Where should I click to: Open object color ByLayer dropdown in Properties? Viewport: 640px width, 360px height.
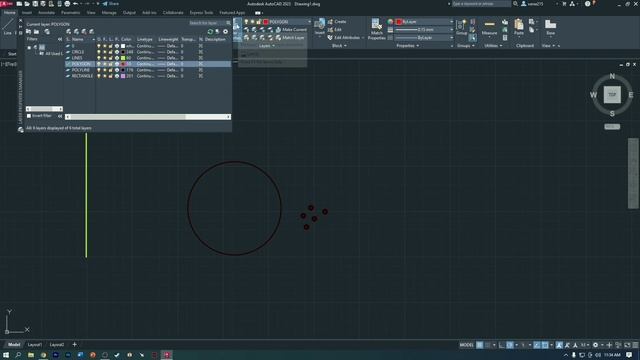(x=424, y=22)
